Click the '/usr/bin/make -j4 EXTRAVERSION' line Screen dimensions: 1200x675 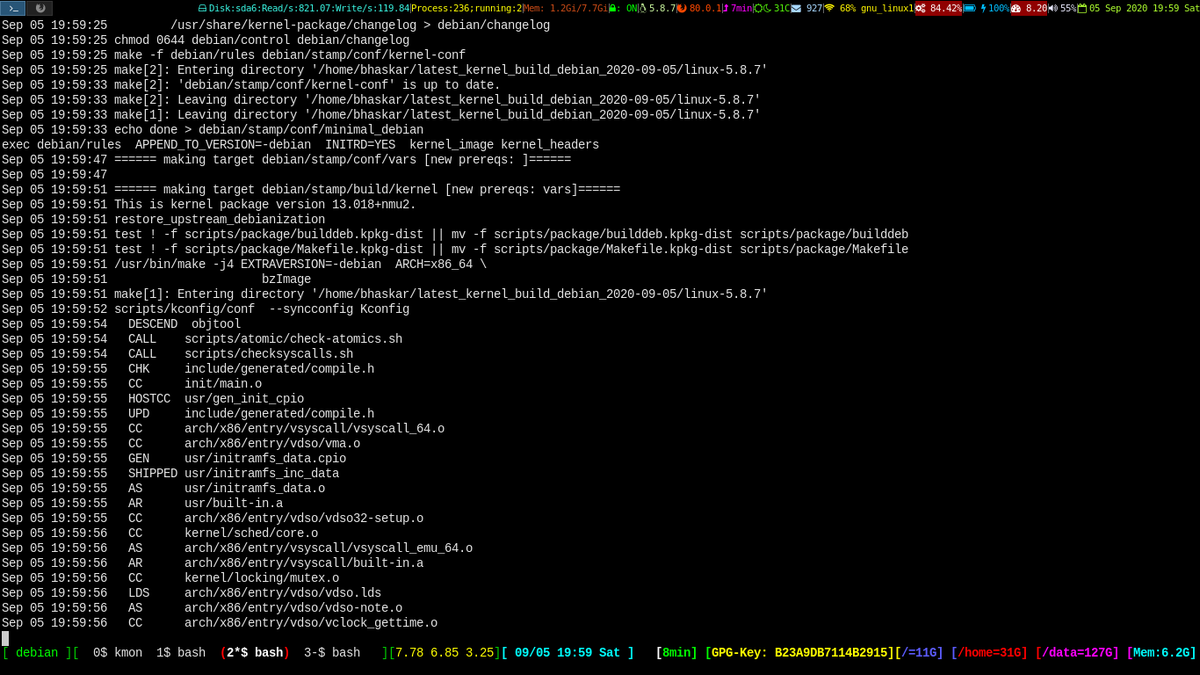point(244,265)
